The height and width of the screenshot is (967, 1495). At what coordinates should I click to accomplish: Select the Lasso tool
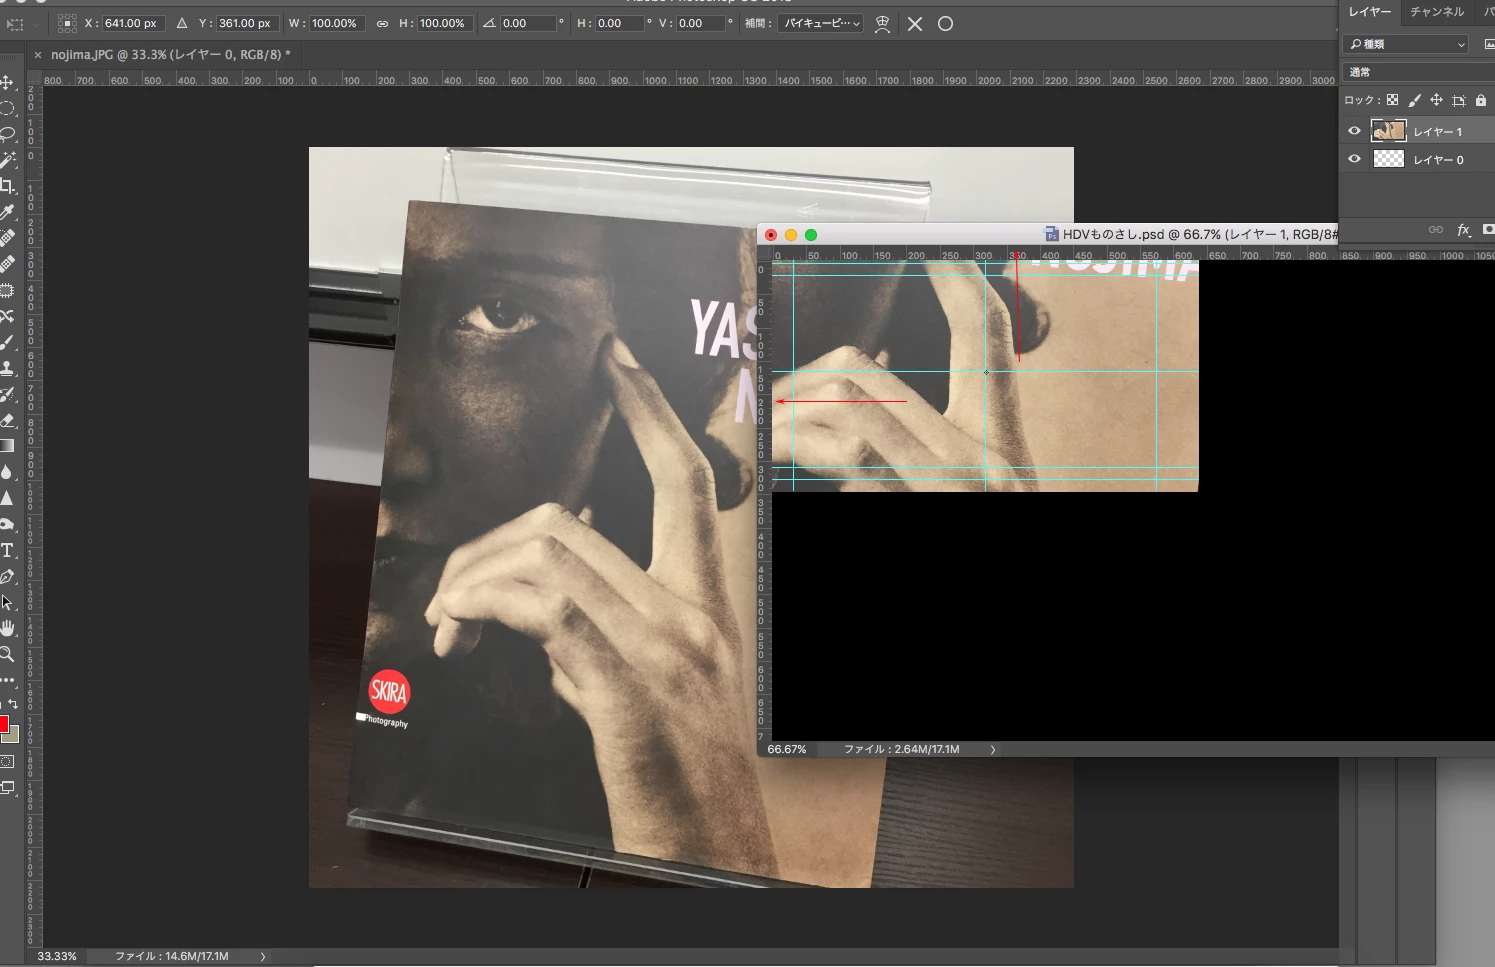7,134
